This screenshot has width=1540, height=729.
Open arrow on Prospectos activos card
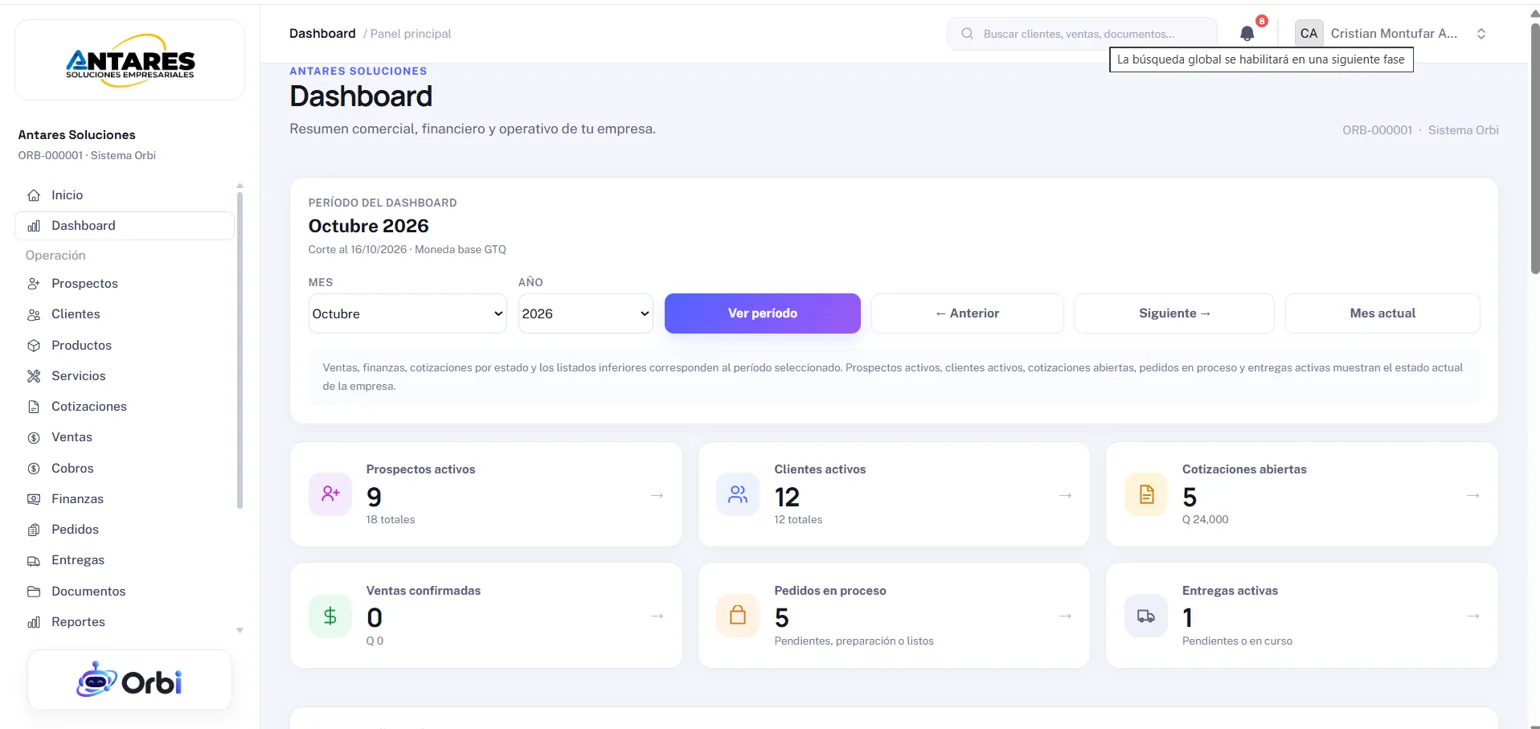[657, 495]
